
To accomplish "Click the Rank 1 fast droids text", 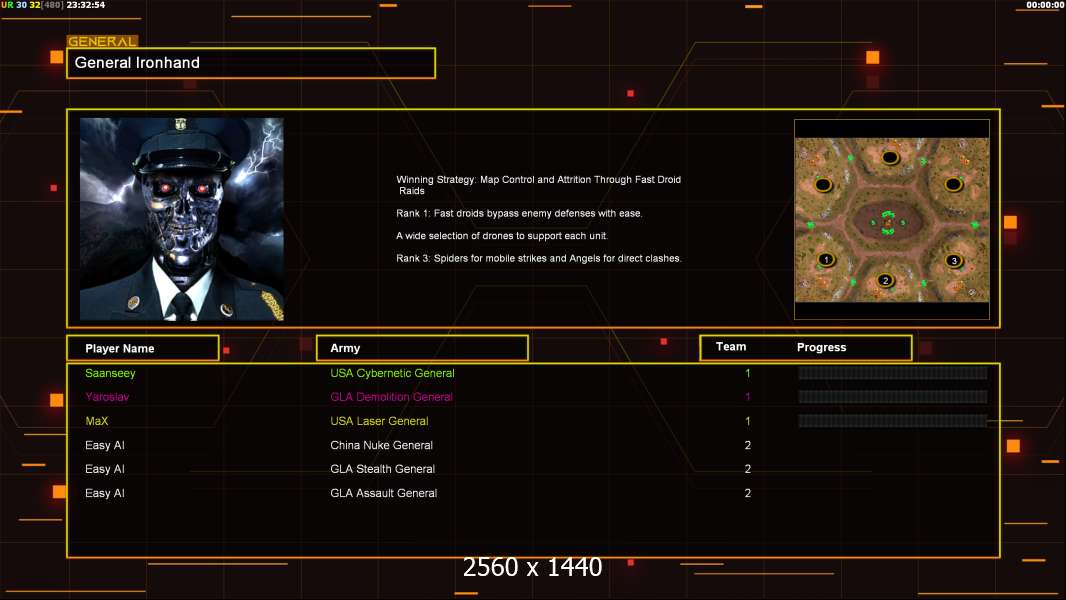I will point(519,213).
